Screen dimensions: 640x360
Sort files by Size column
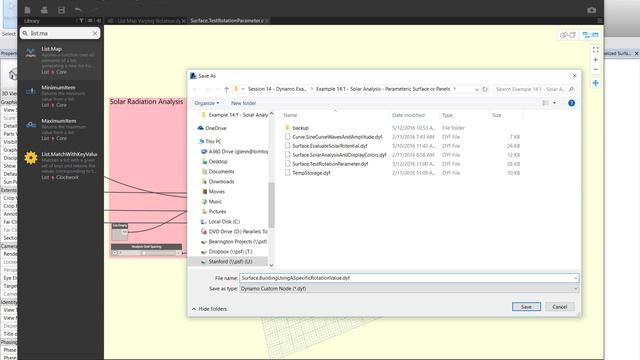tap(497, 115)
